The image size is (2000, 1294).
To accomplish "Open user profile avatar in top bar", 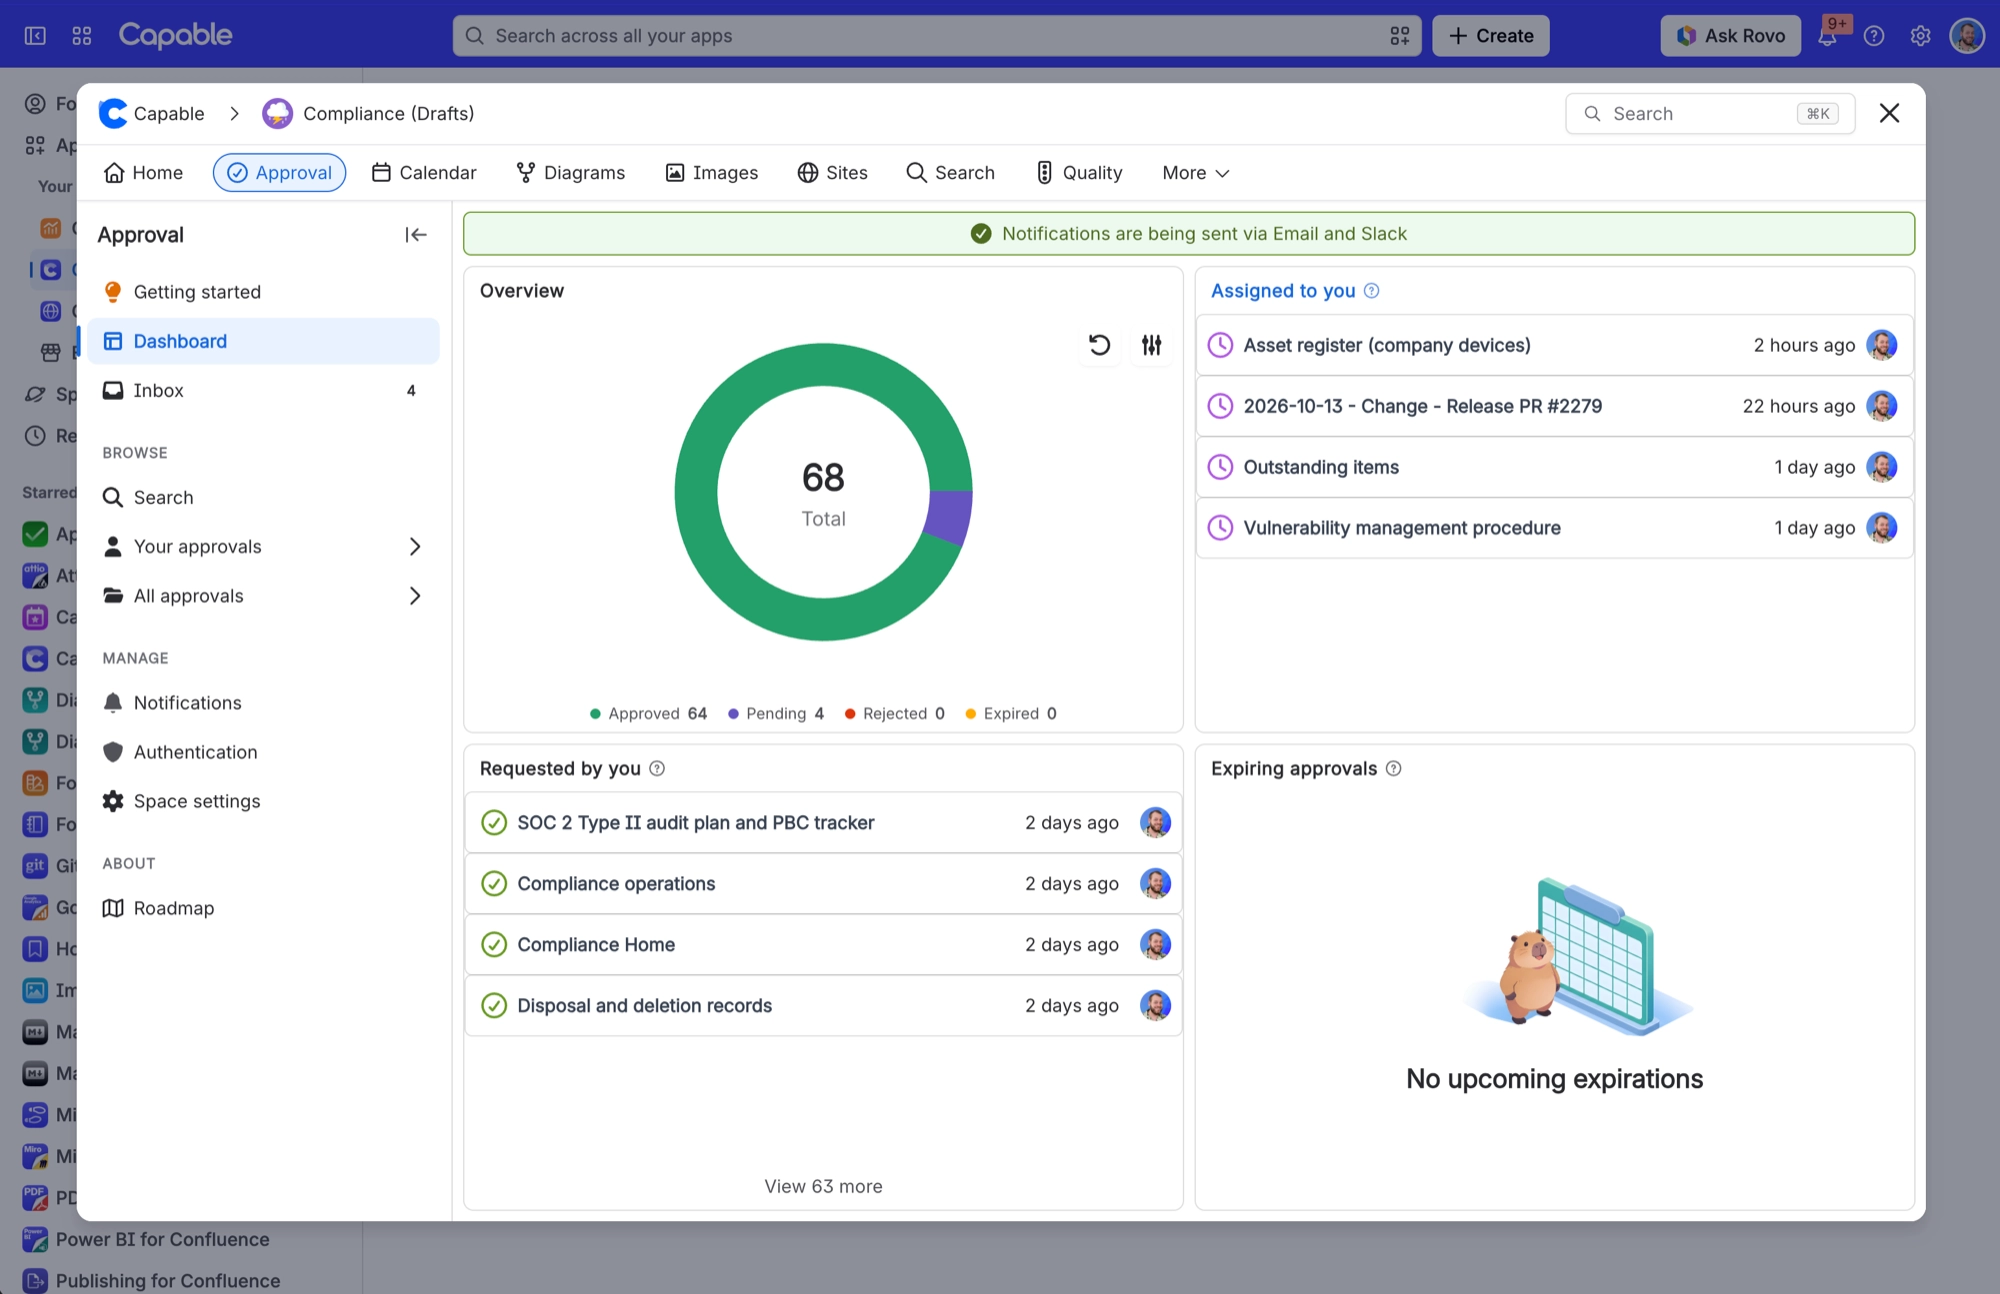I will [x=1967, y=36].
